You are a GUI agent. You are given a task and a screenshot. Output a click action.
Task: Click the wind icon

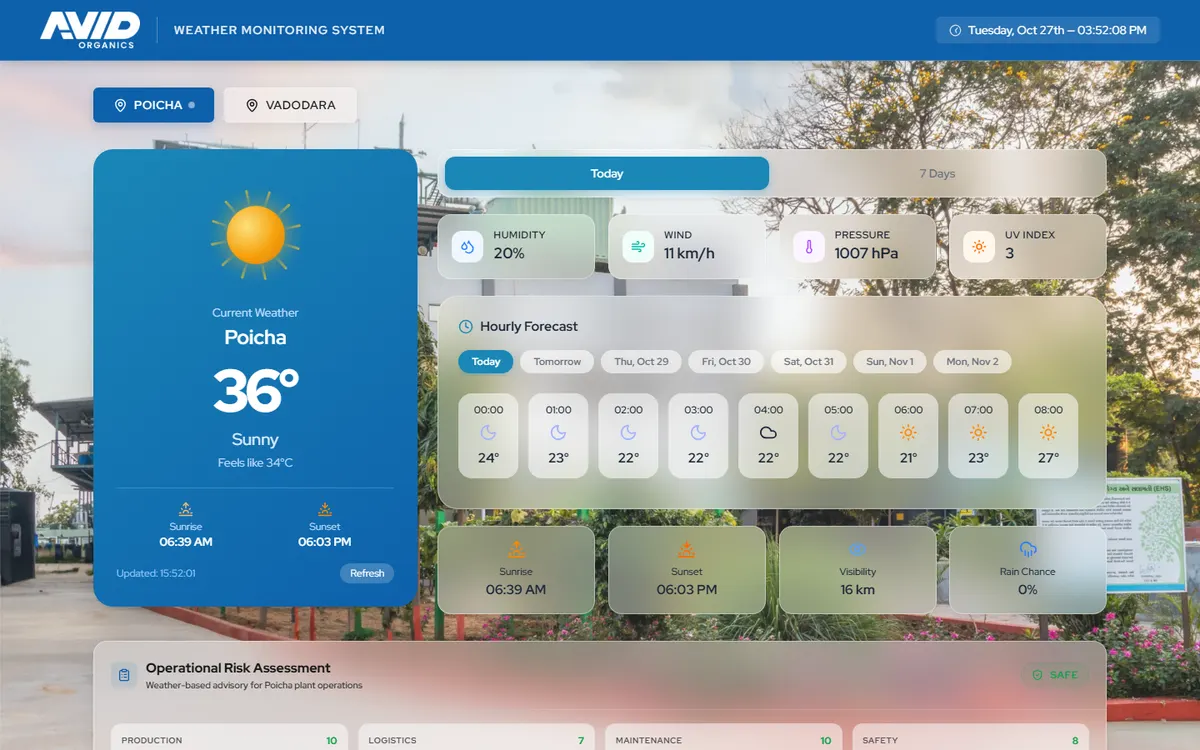click(x=638, y=246)
